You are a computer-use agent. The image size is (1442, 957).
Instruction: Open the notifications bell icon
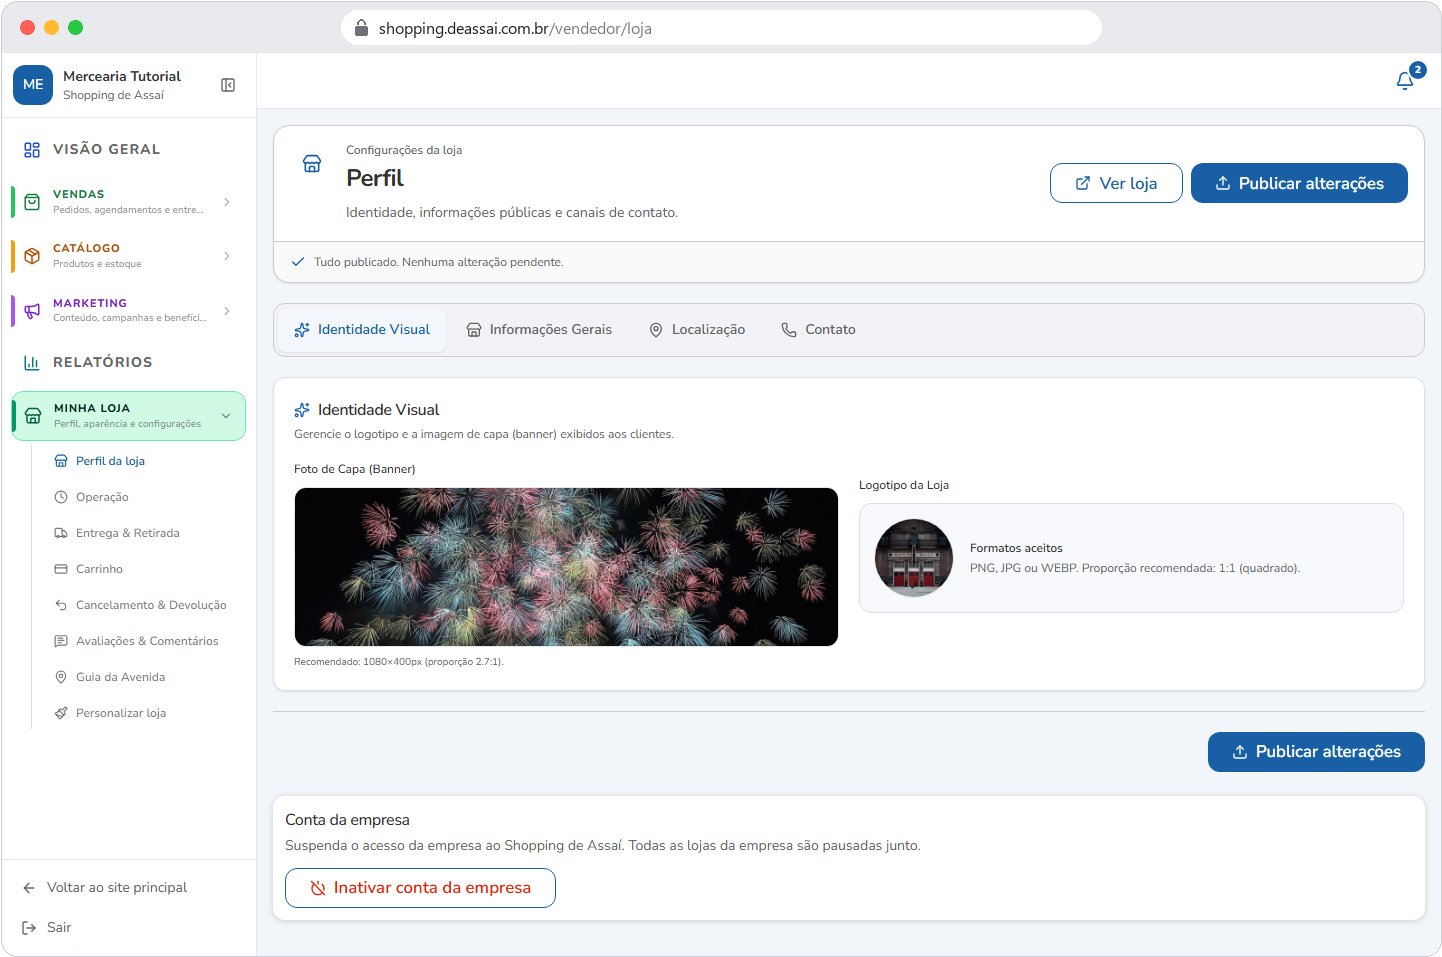click(1405, 81)
